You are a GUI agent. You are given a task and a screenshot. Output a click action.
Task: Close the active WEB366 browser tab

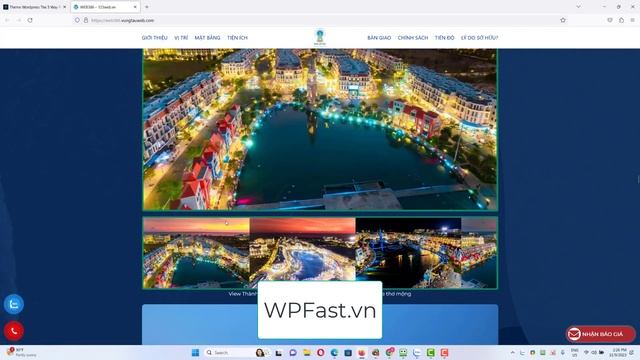pos(135,7)
